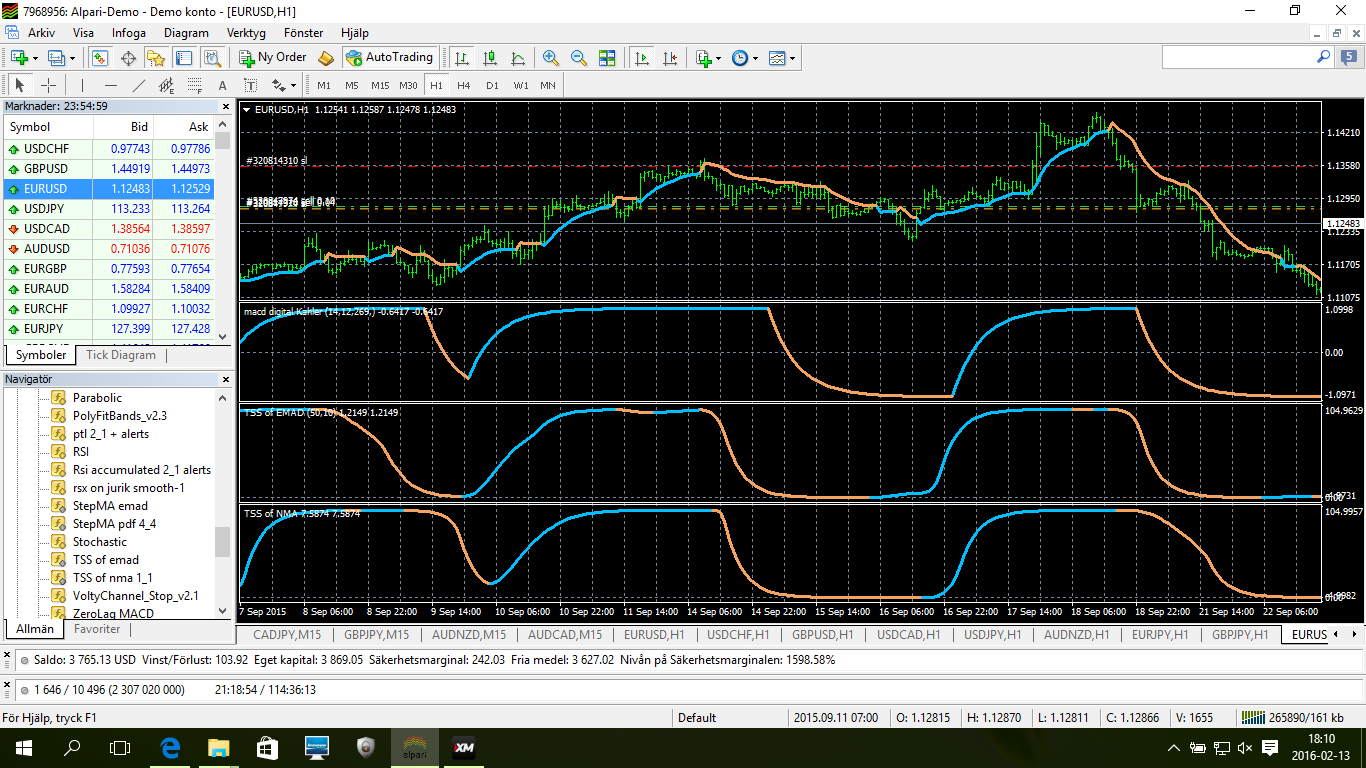Toggle the Data Window crosshair-circle icon
The width and height of the screenshot is (1366, 768).
(128, 58)
